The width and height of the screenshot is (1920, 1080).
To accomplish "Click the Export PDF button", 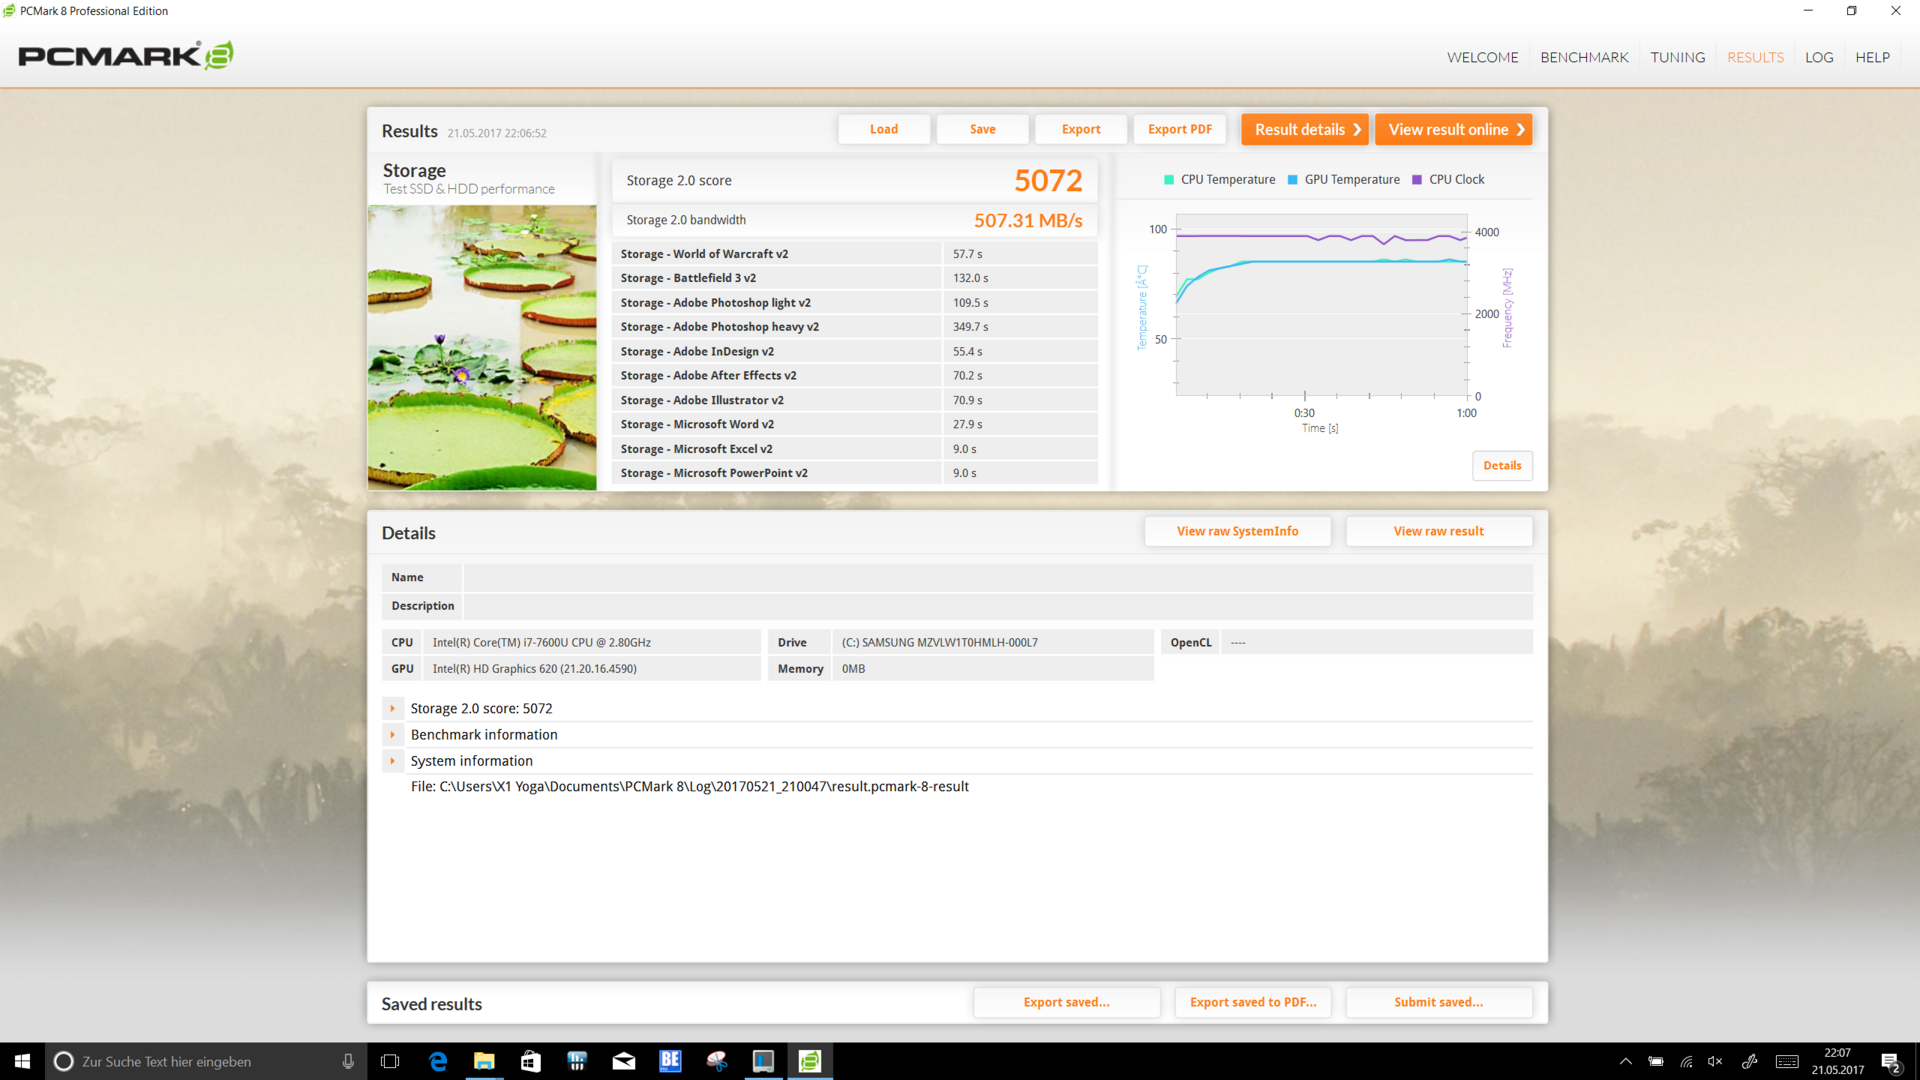I will (1179, 129).
